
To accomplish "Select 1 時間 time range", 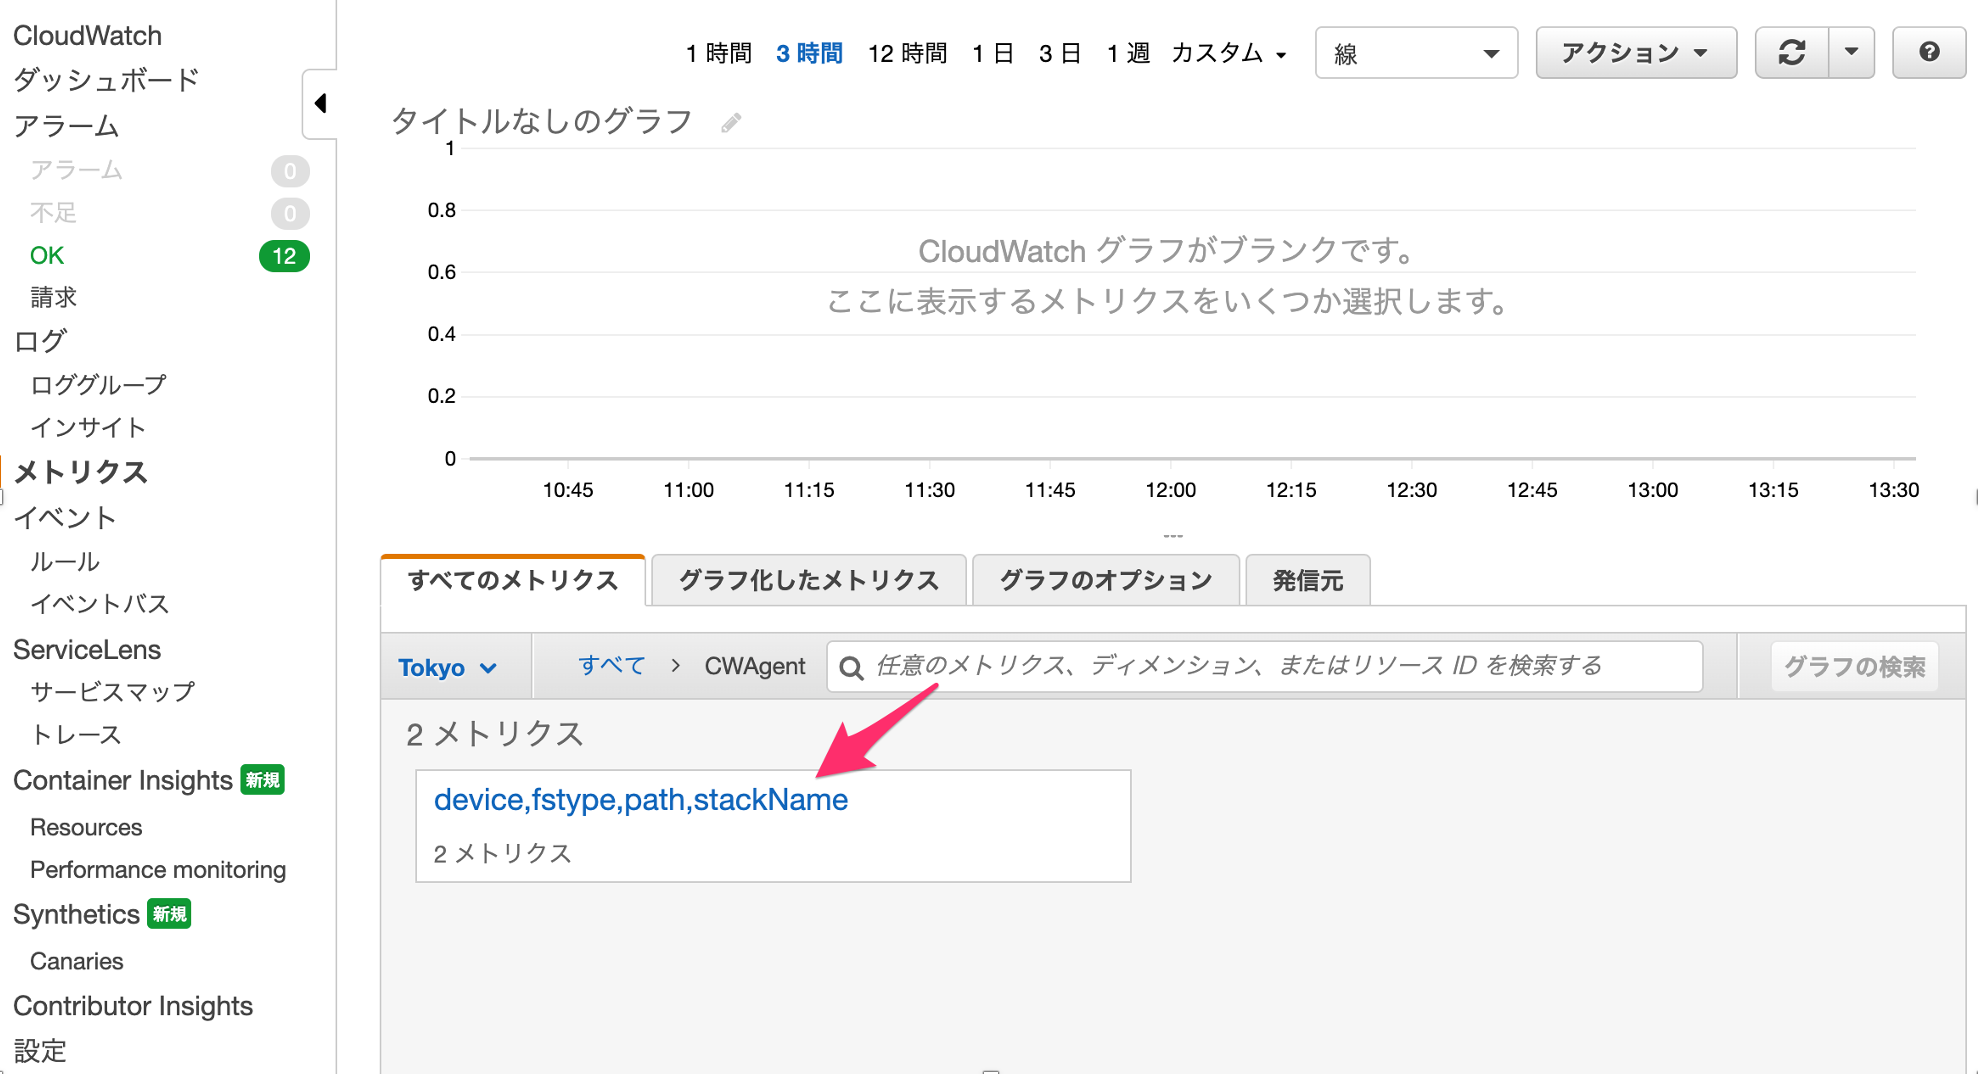I will (718, 53).
